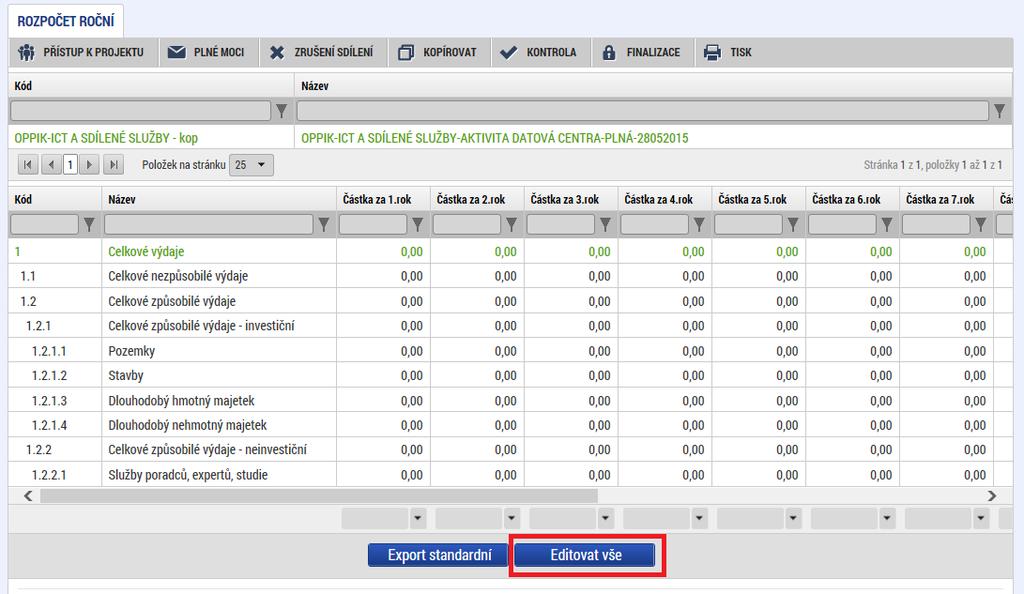The width and height of the screenshot is (1024, 594).
Task: Click the Částka za 2.rok filter funnel
Action: coord(511,225)
